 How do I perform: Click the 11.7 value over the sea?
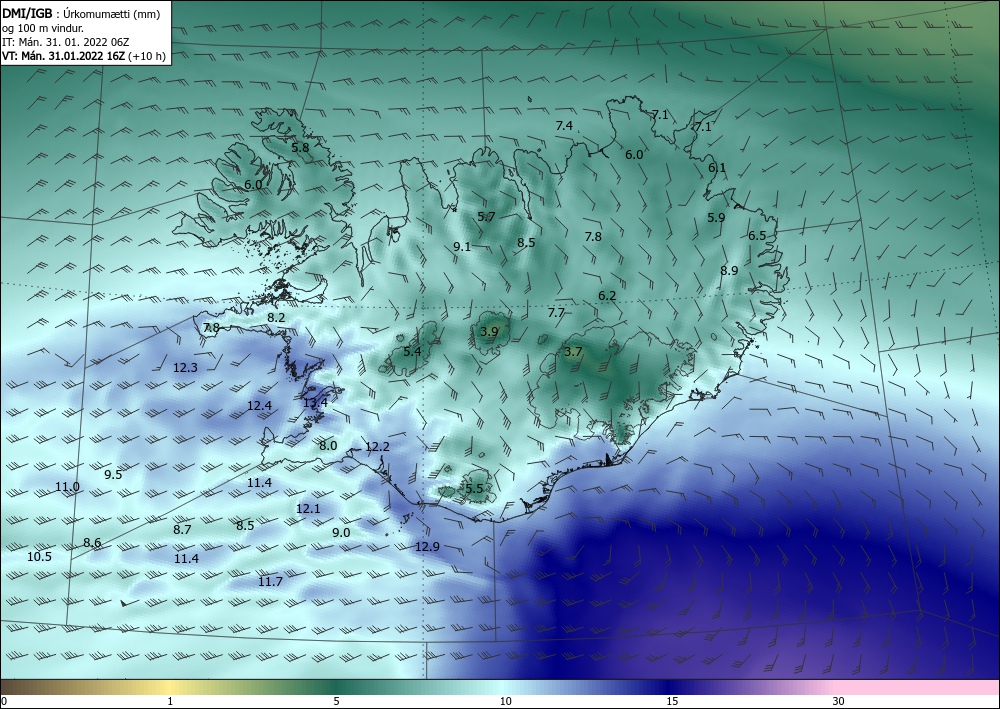[x=270, y=581]
